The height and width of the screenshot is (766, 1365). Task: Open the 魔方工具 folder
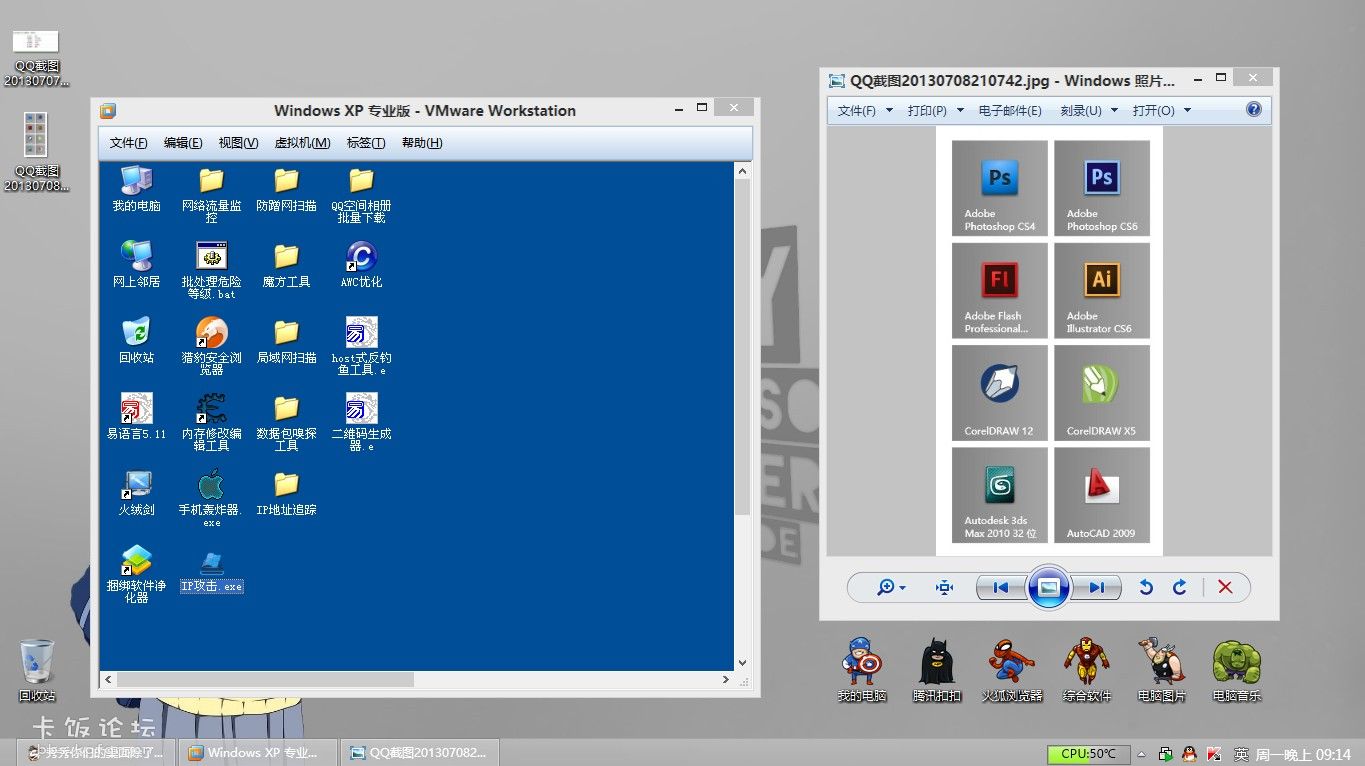coord(286,265)
